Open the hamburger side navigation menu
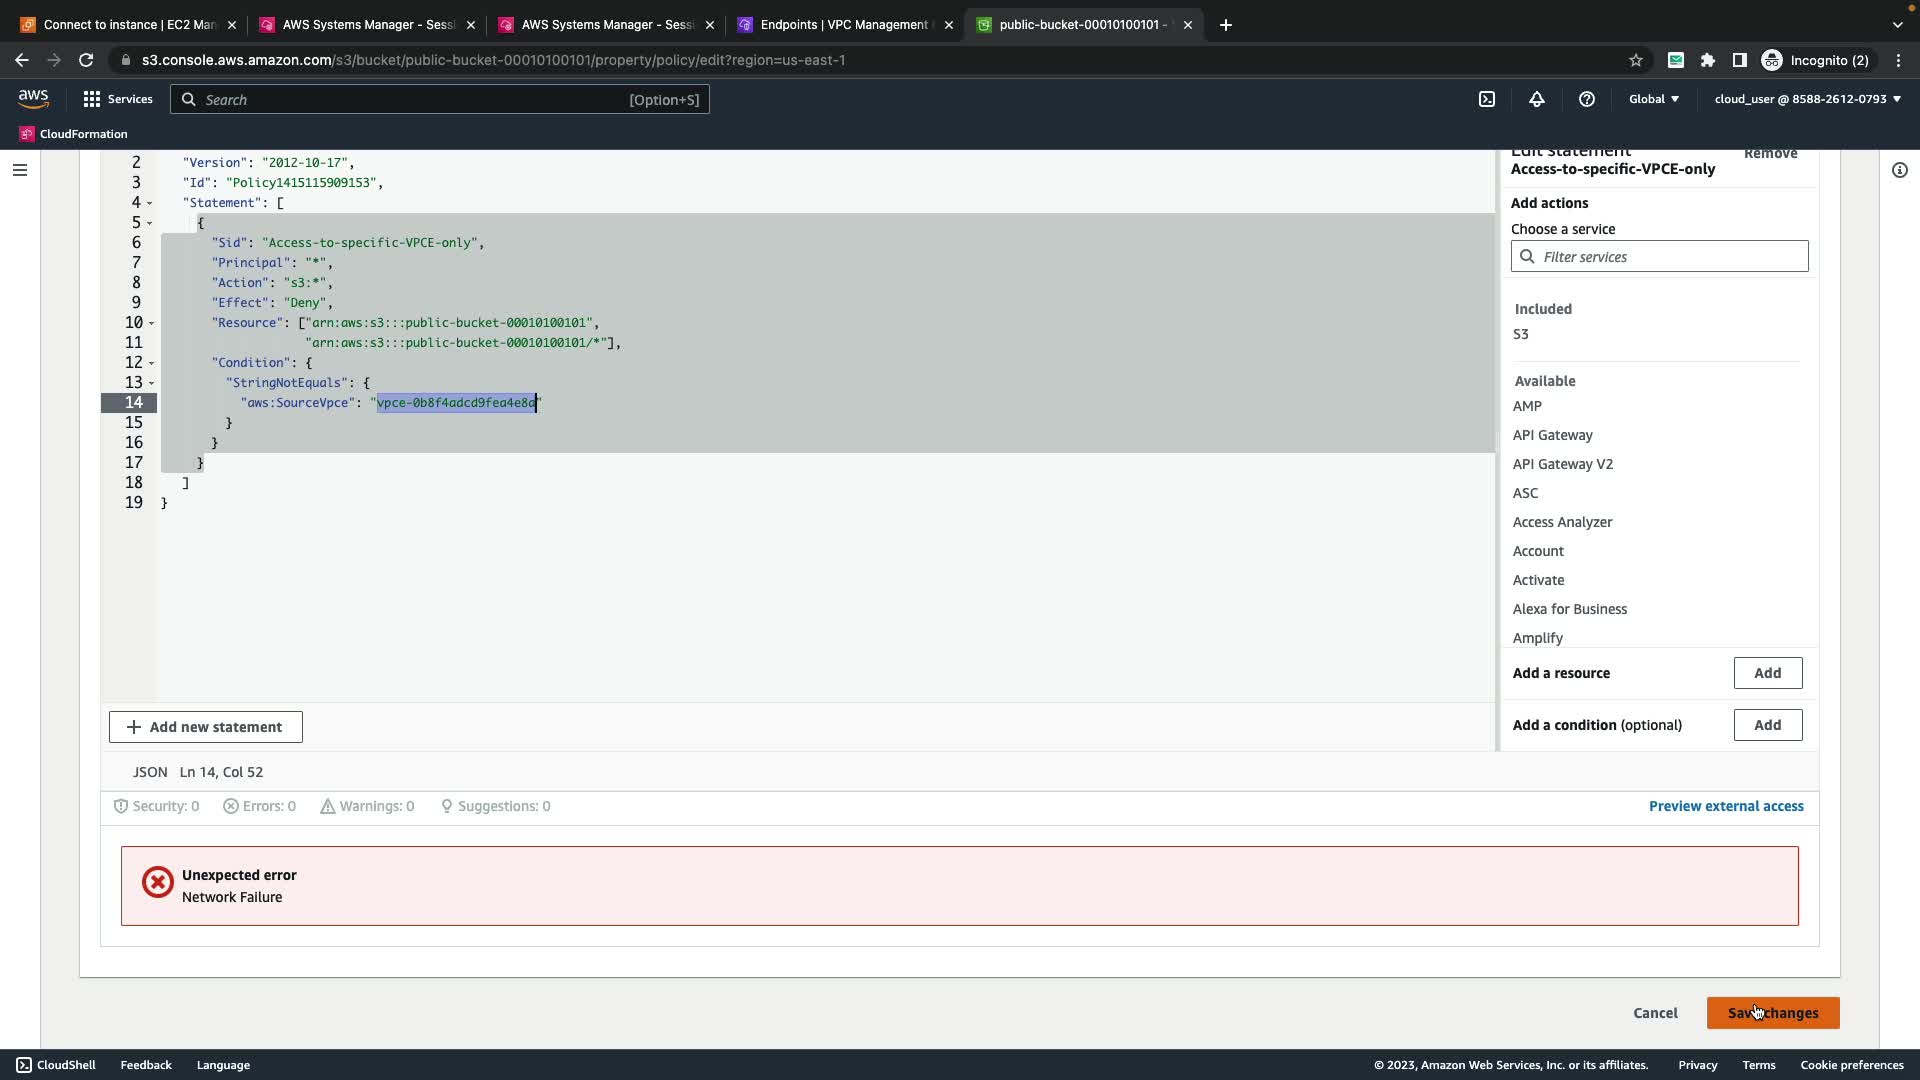Viewport: 1920px width, 1080px height. pos(19,170)
